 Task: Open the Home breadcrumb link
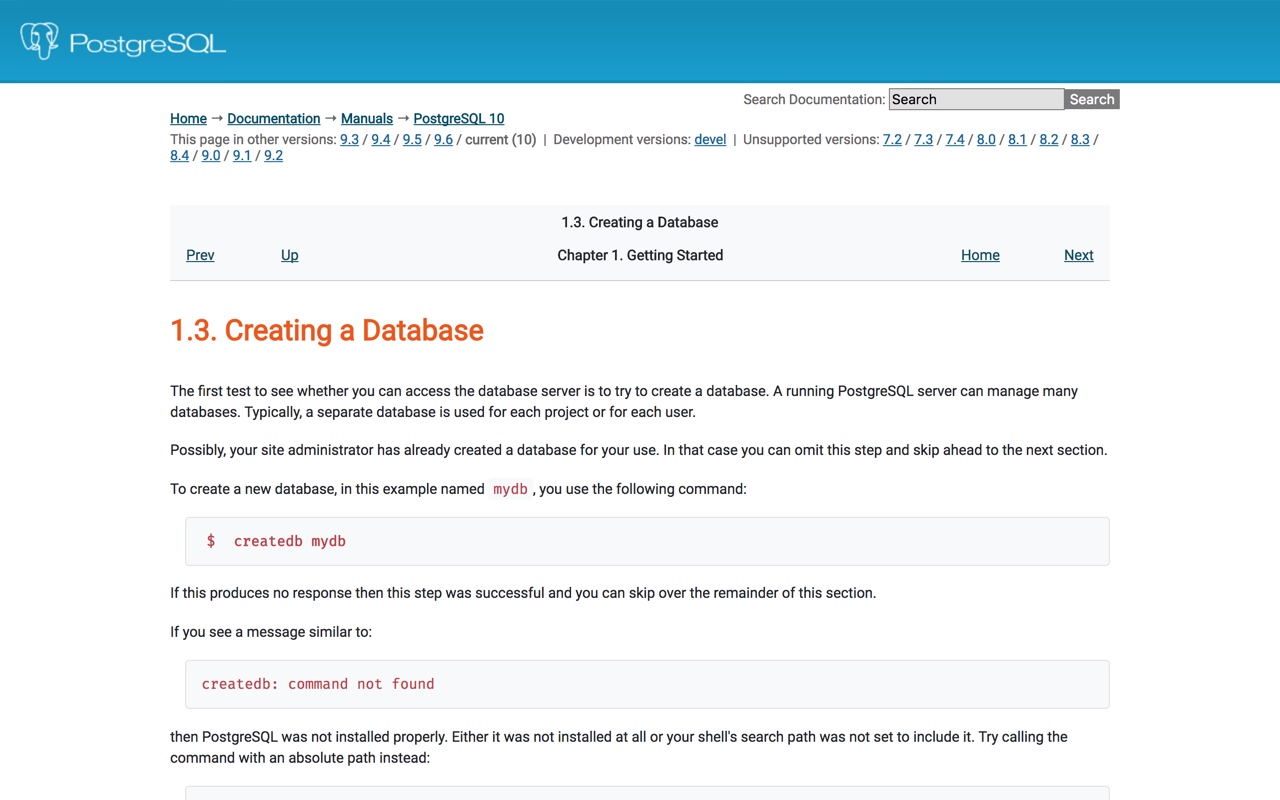point(188,118)
